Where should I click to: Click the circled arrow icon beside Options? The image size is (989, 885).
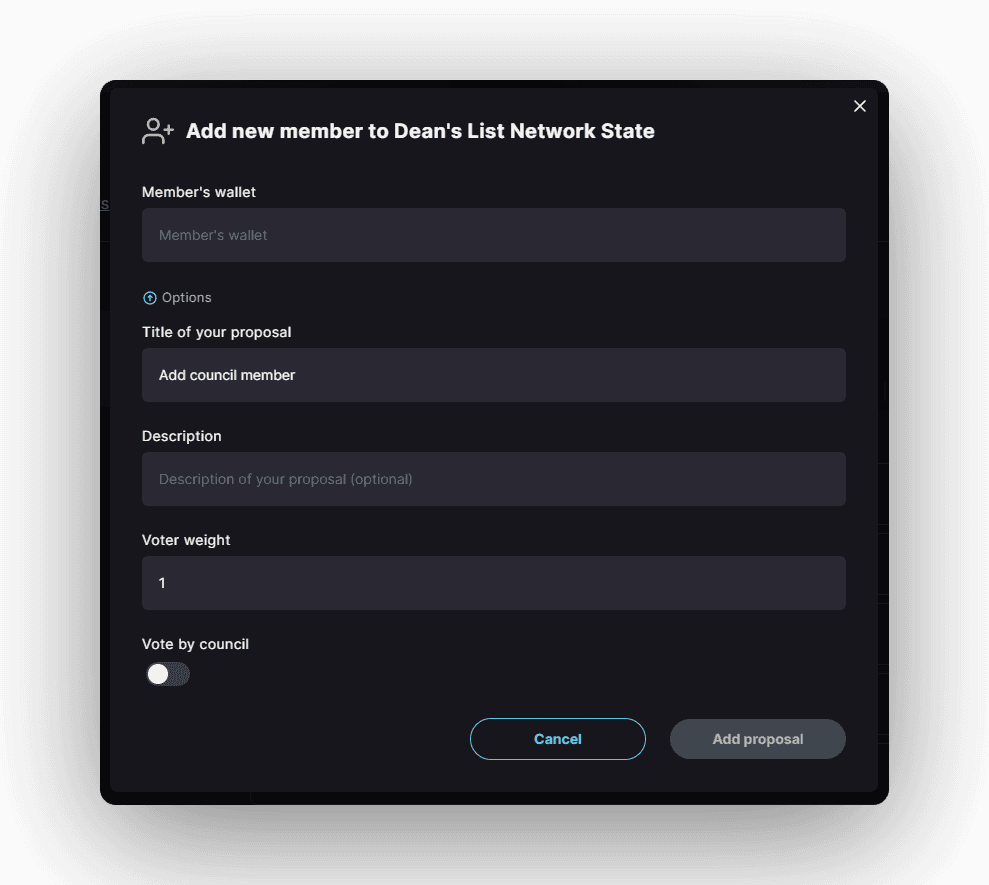(x=150, y=298)
